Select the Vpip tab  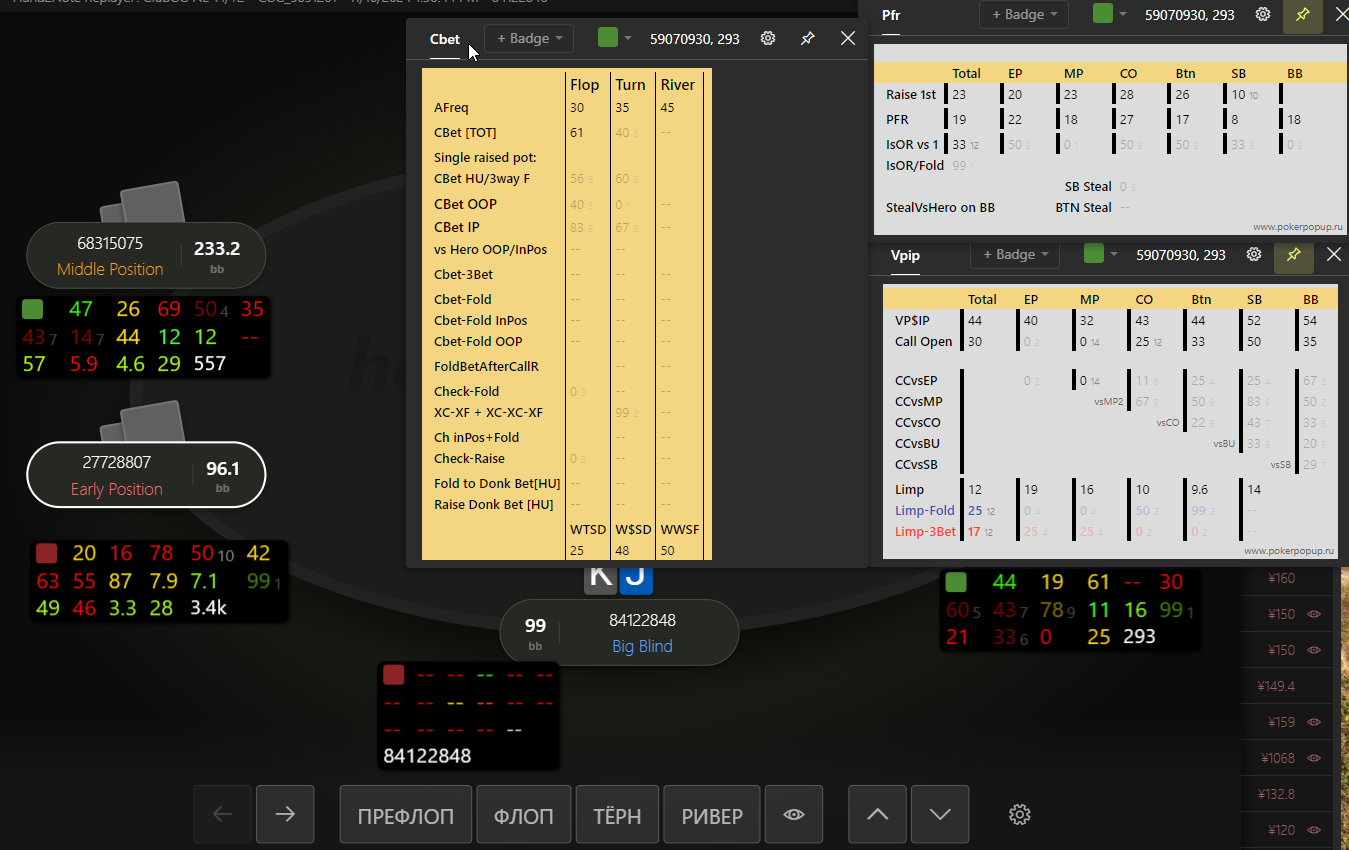[905, 255]
